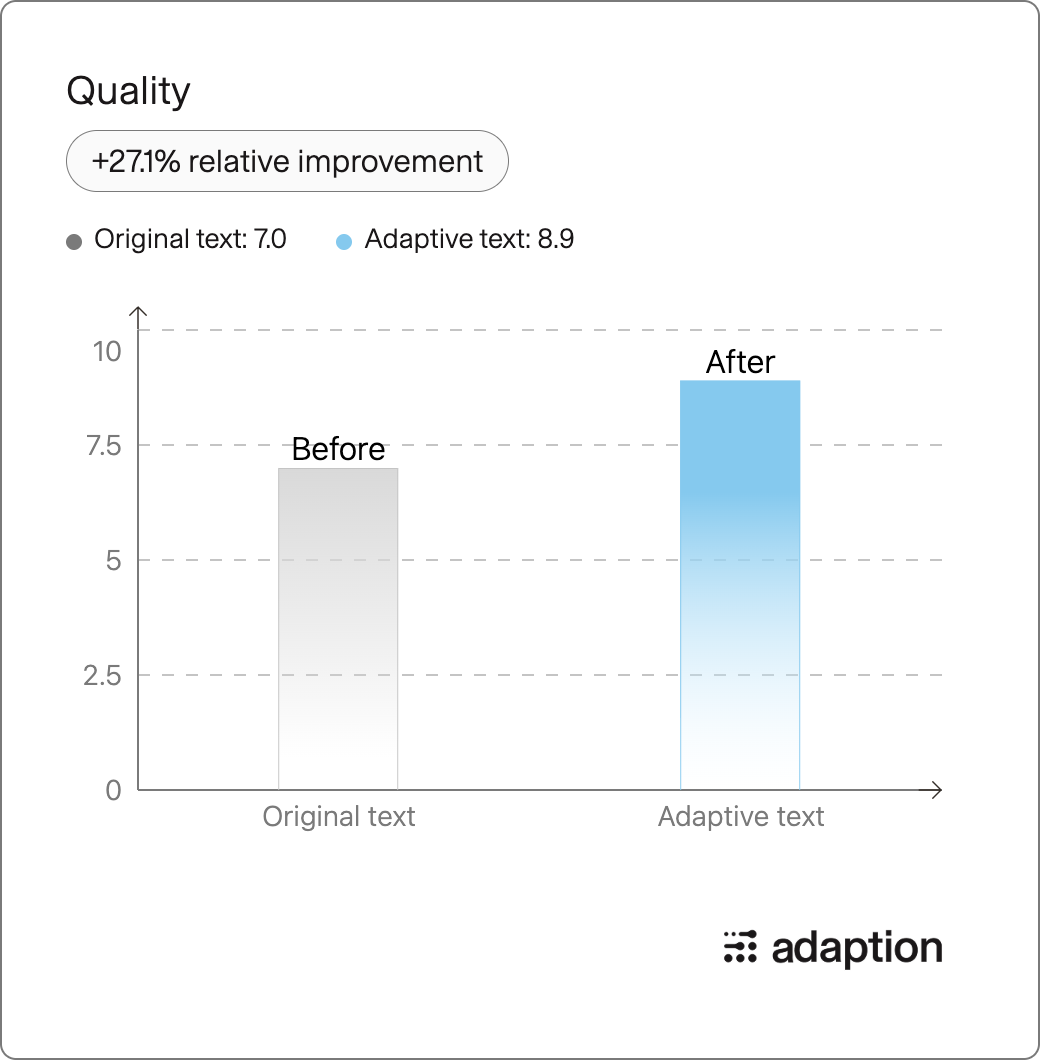Click the 10 tick label on y-axis
Viewport: 1040px width, 1060px height.
pyautogui.click(x=107, y=352)
